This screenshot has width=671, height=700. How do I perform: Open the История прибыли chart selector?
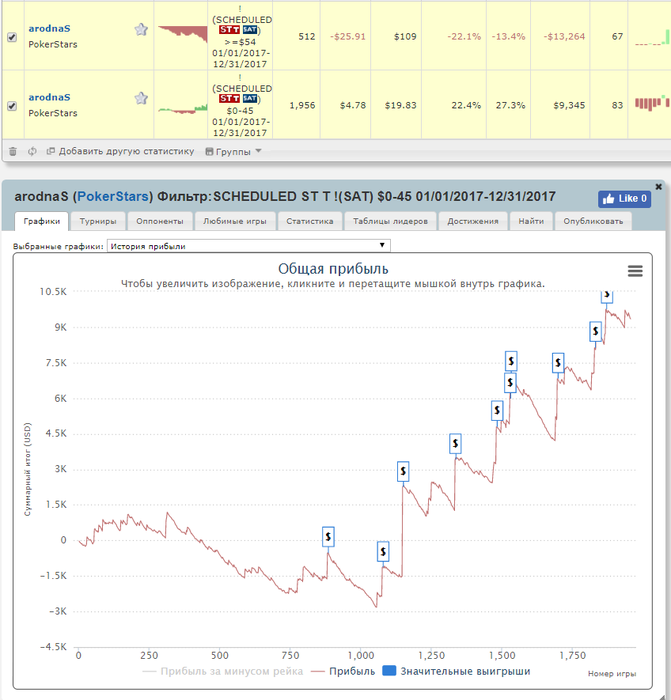[x=249, y=246]
